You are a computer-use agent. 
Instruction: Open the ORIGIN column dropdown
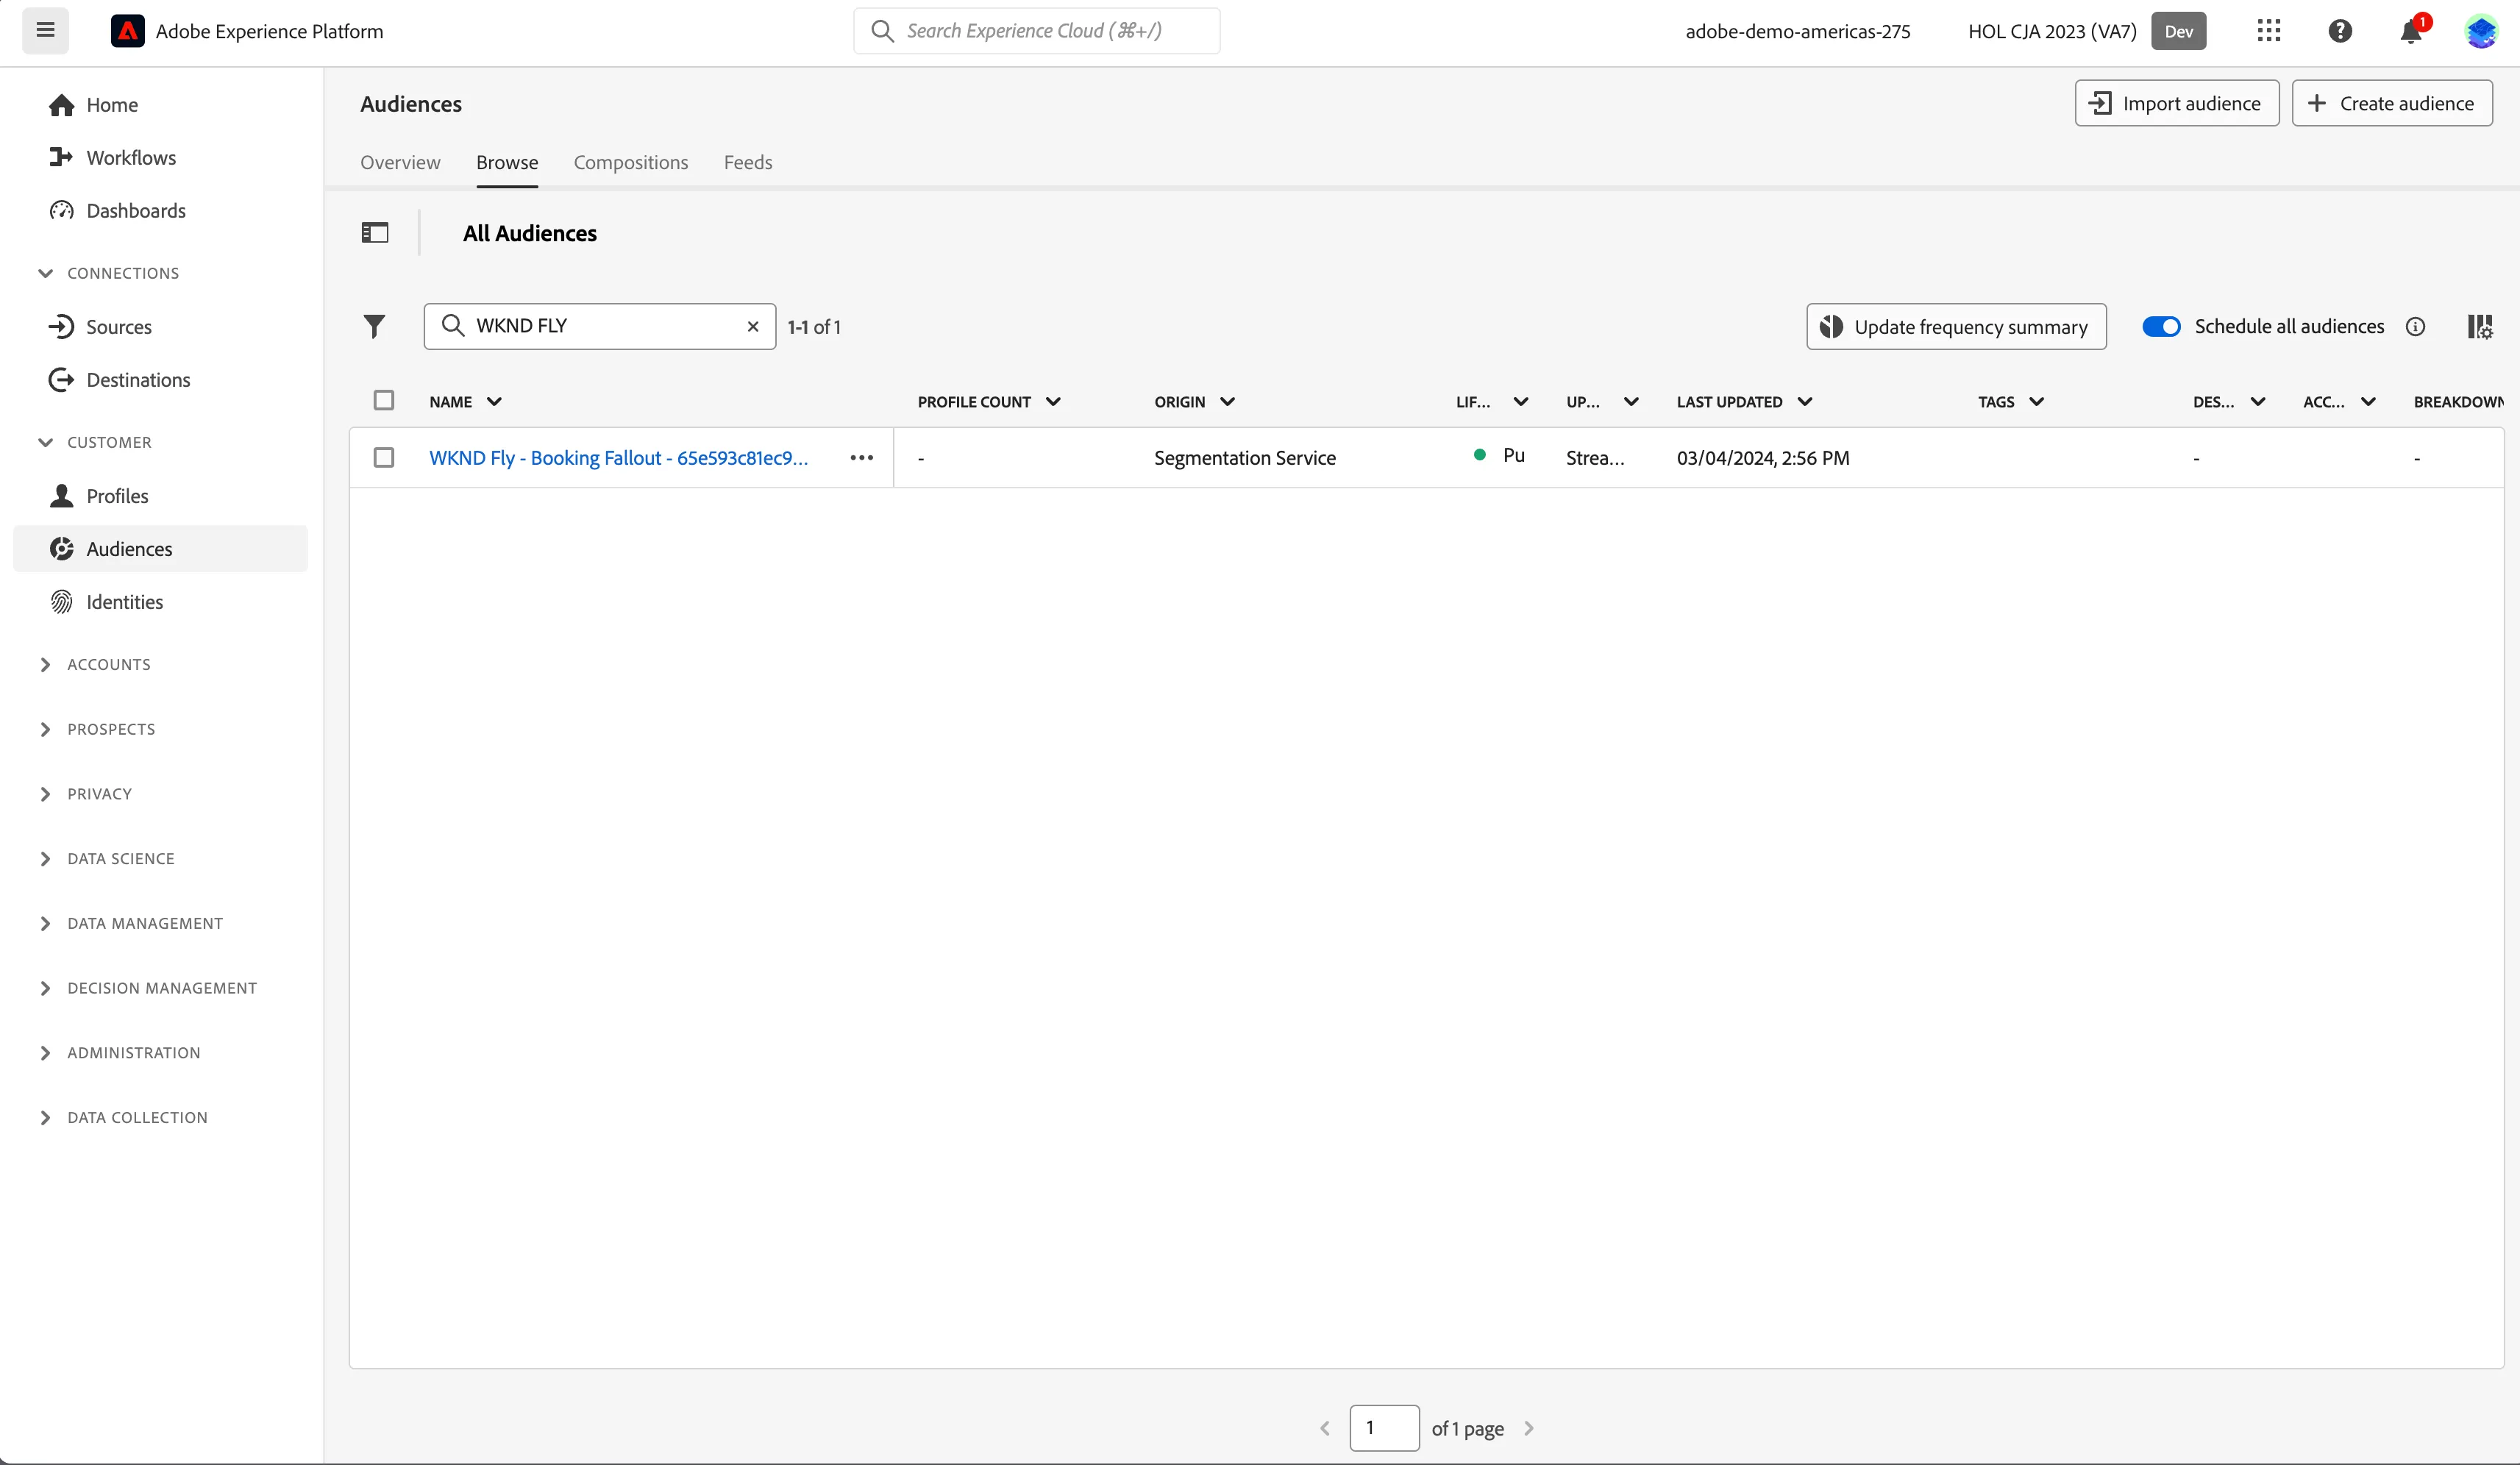coord(1227,401)
